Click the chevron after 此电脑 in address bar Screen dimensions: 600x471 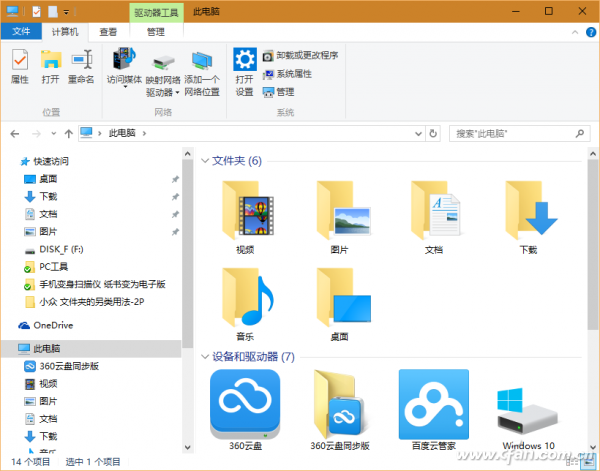[x=144, y=134]
